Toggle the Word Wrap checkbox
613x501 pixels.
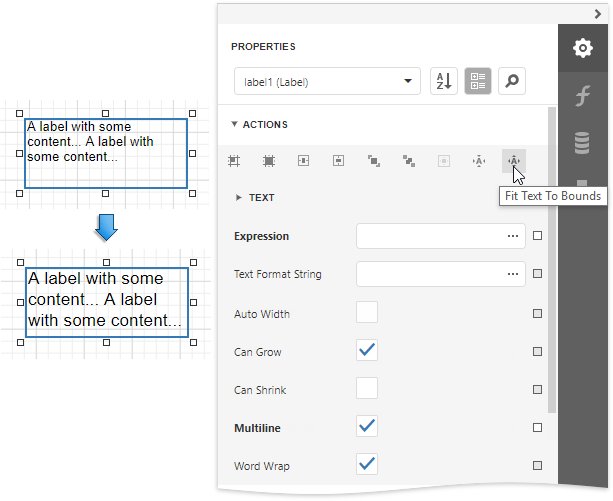367,464
